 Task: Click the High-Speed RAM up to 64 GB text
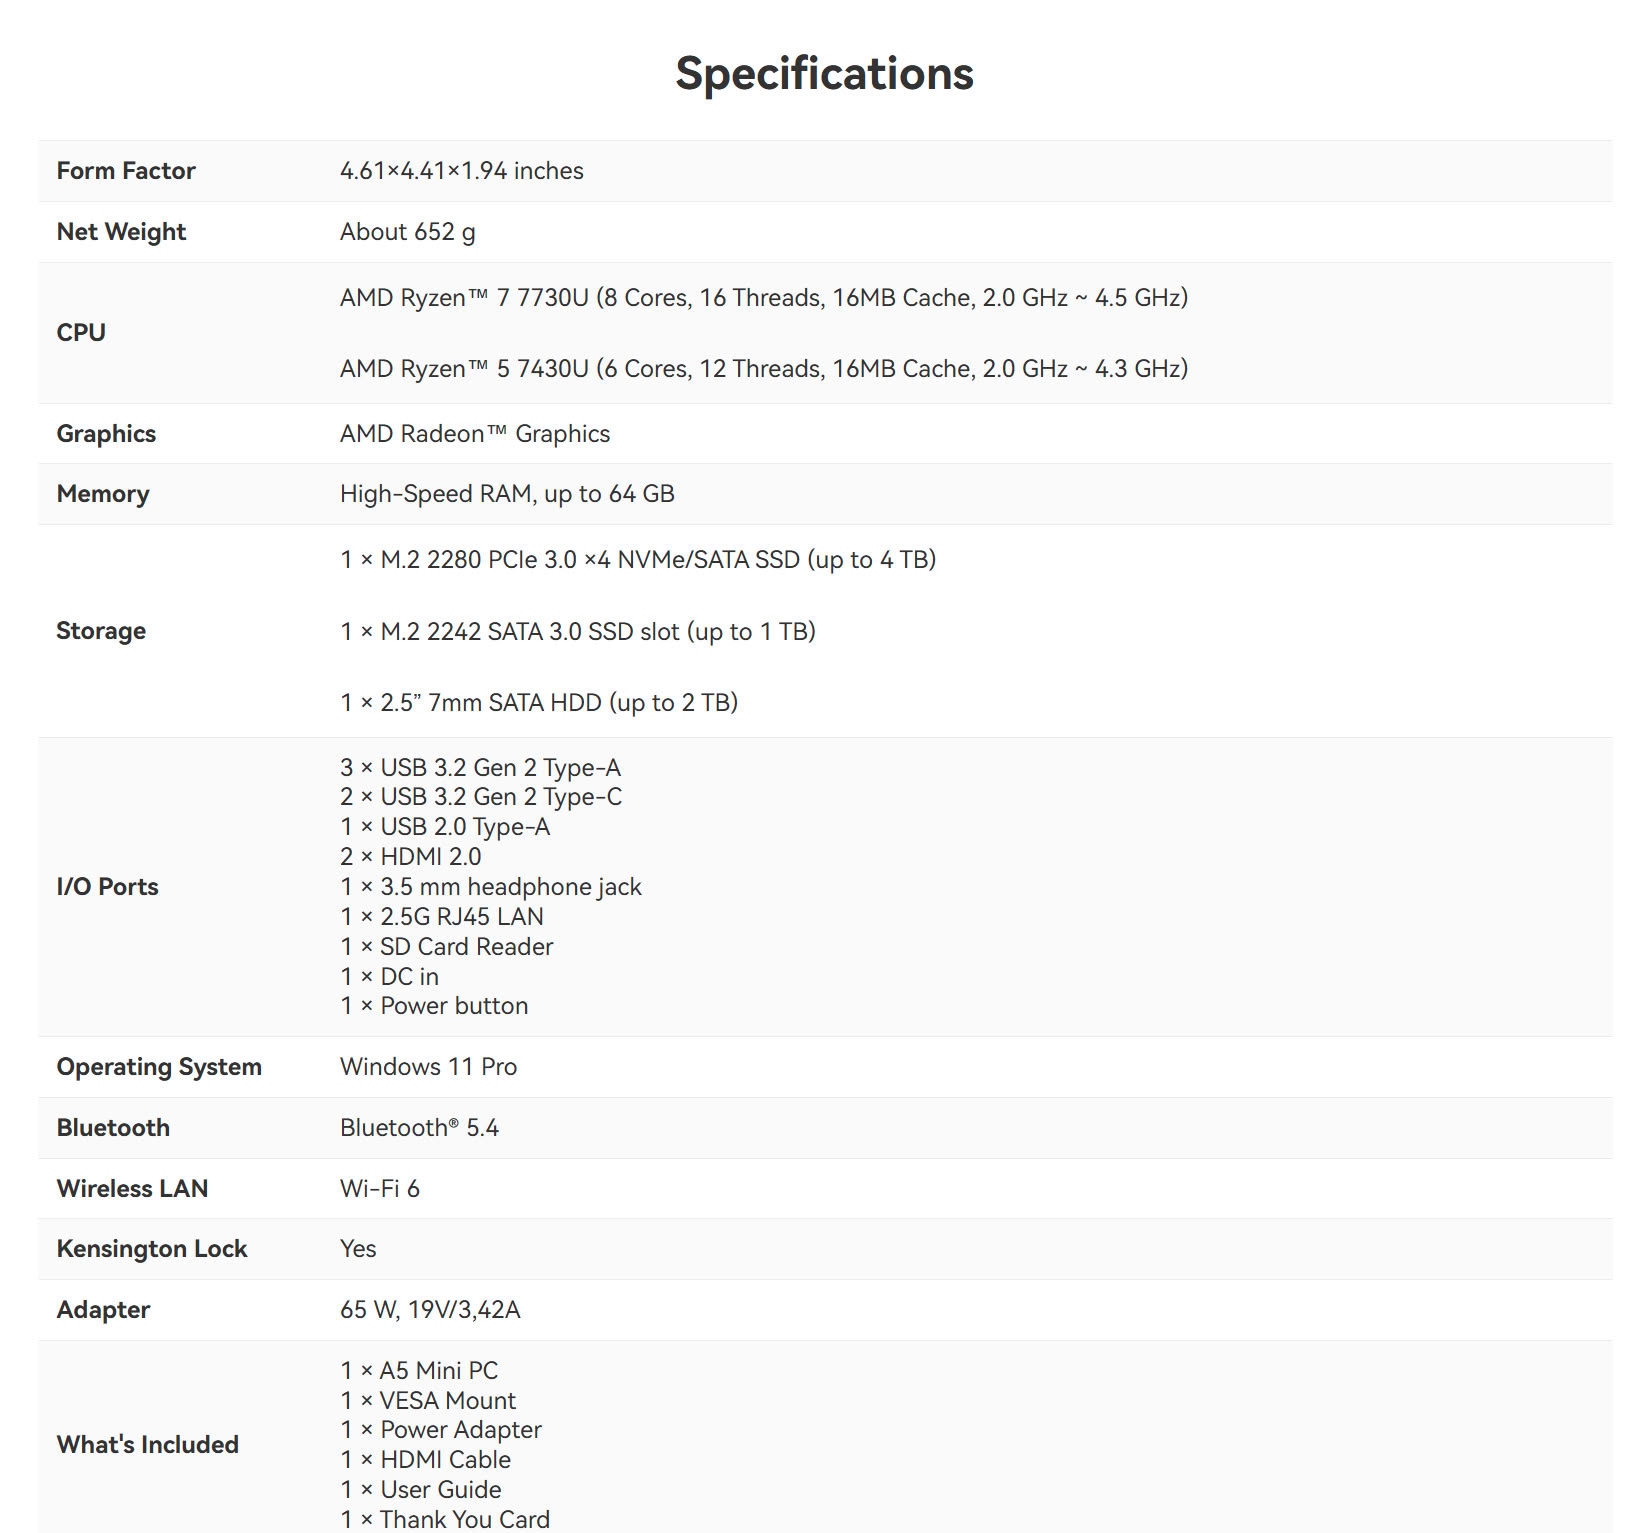[x=507, y=494]
